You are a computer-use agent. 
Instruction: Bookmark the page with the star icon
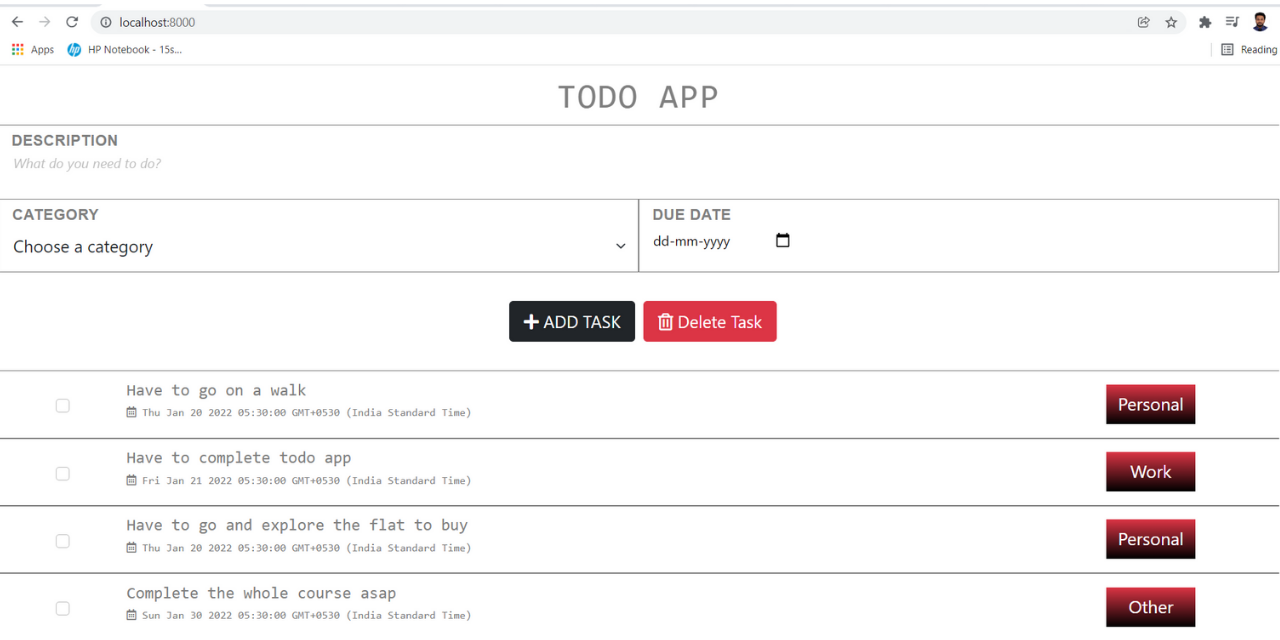click(x=1171, y=21)
